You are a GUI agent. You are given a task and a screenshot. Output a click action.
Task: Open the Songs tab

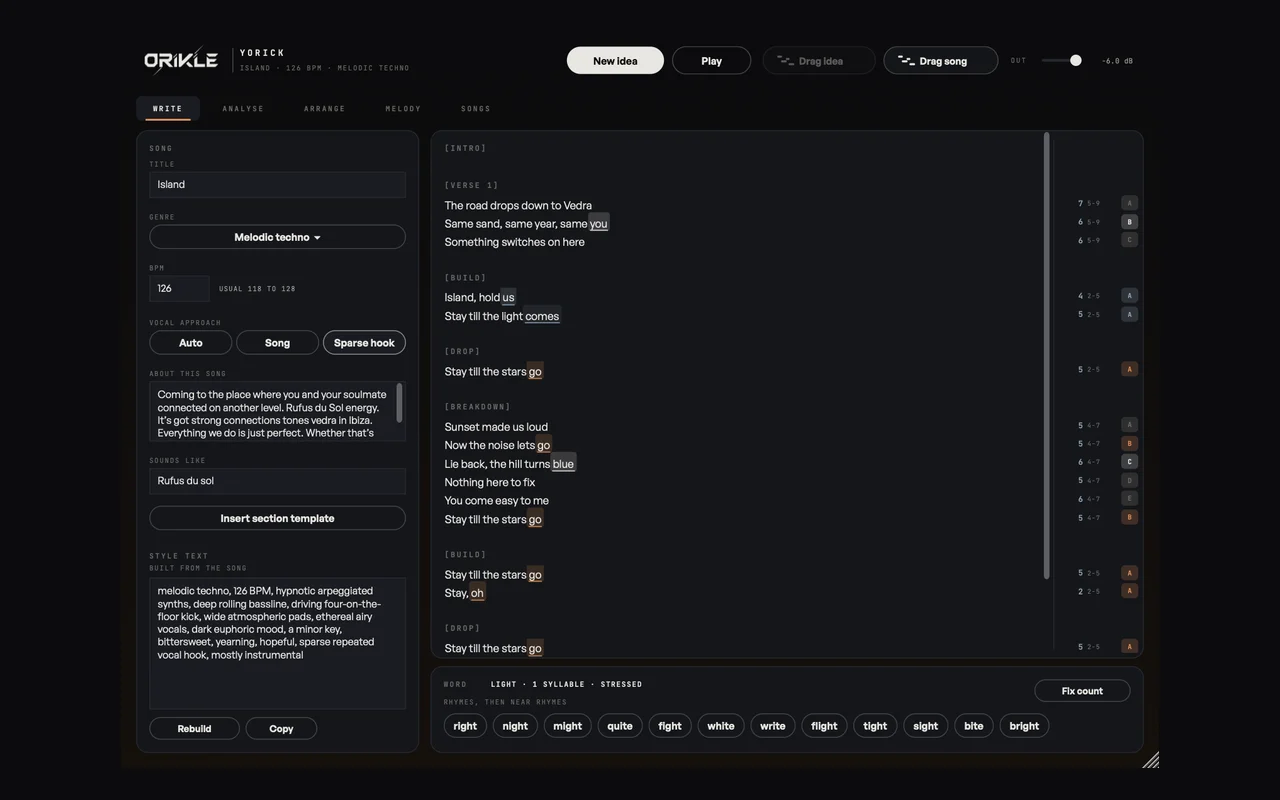(476, 108)
